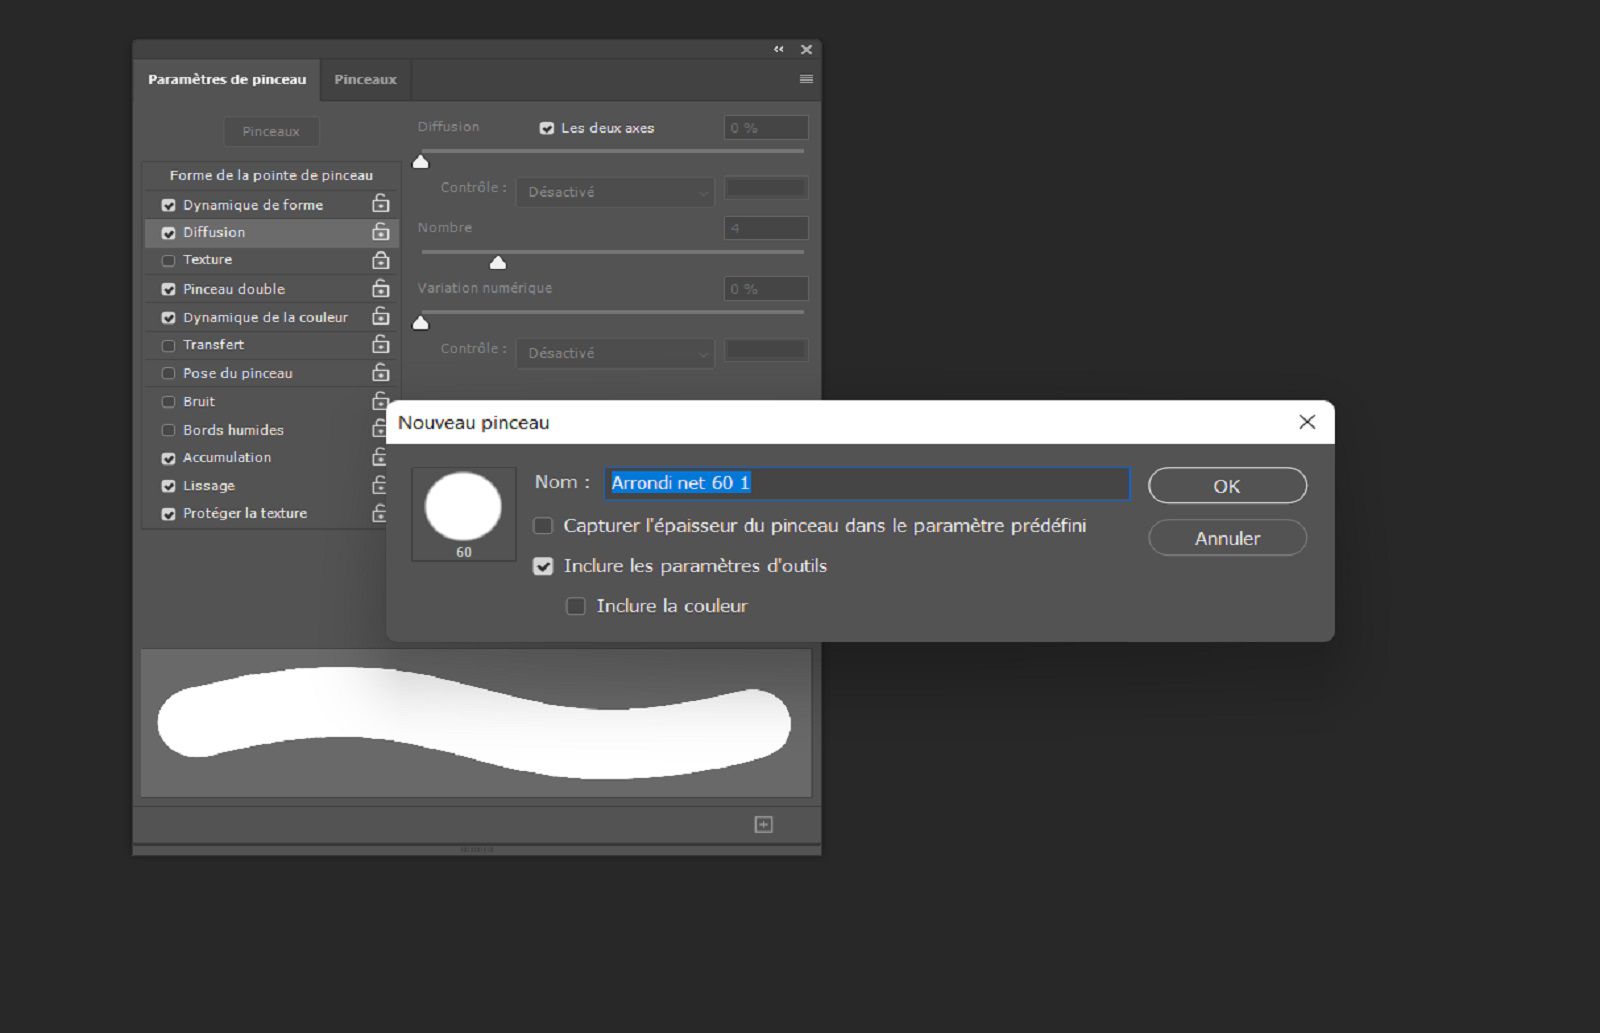Screen dimensions: 1600x1033
Task: Click the Nombre value field
Action: pyautogui.click(x=766, y=228)
